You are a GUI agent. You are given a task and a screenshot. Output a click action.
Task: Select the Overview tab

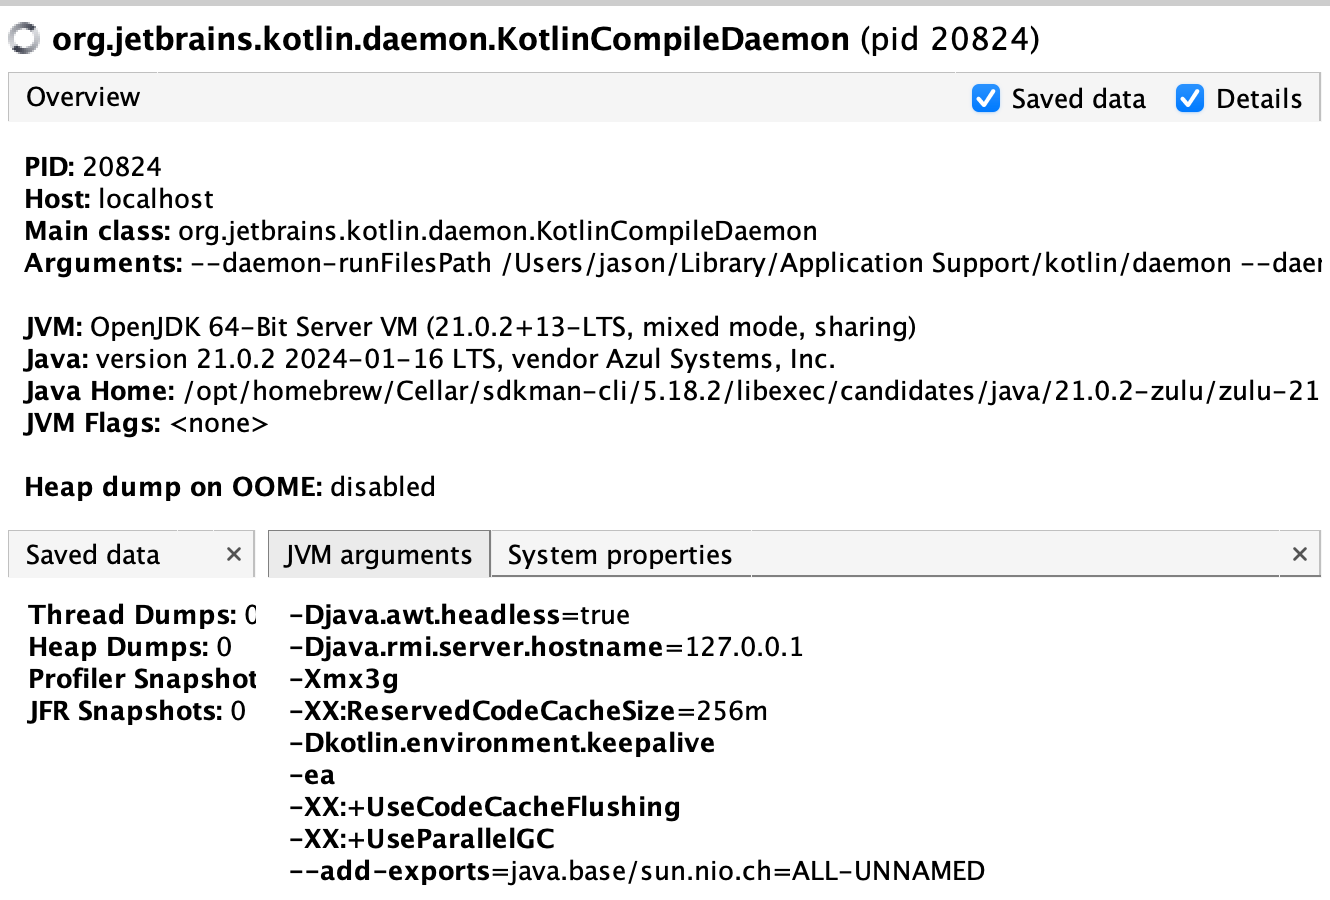click(x=83, y=97)
